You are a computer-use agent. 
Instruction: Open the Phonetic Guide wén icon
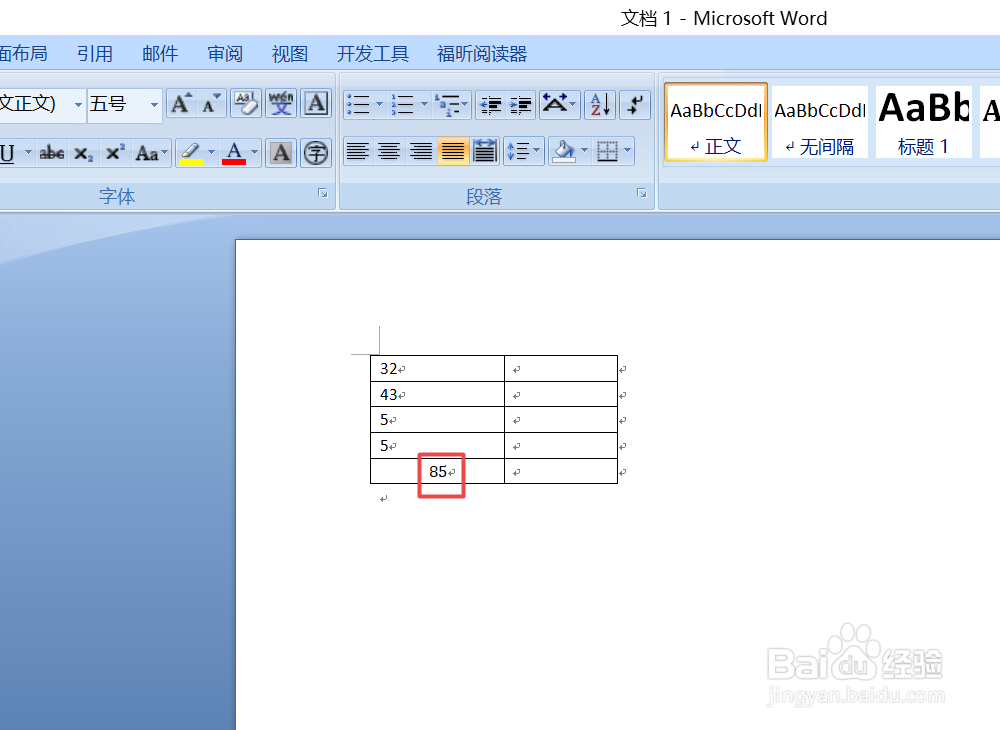click(281, 103)
